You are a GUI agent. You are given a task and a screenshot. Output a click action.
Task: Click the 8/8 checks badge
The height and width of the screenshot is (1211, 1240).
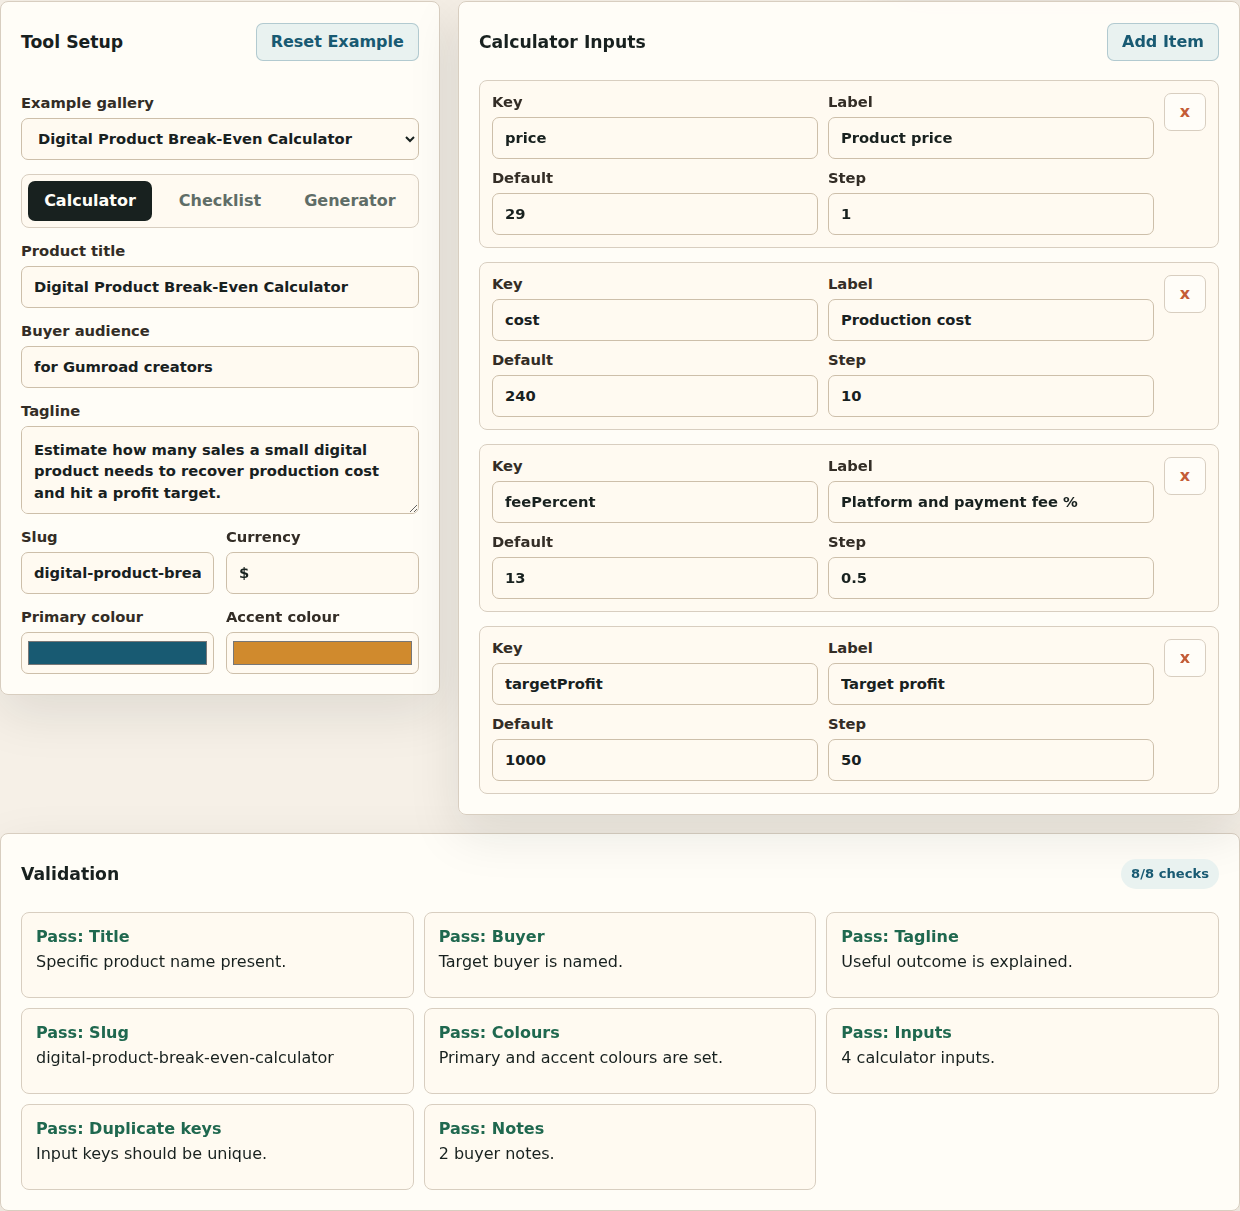[x=1170, y=873]
